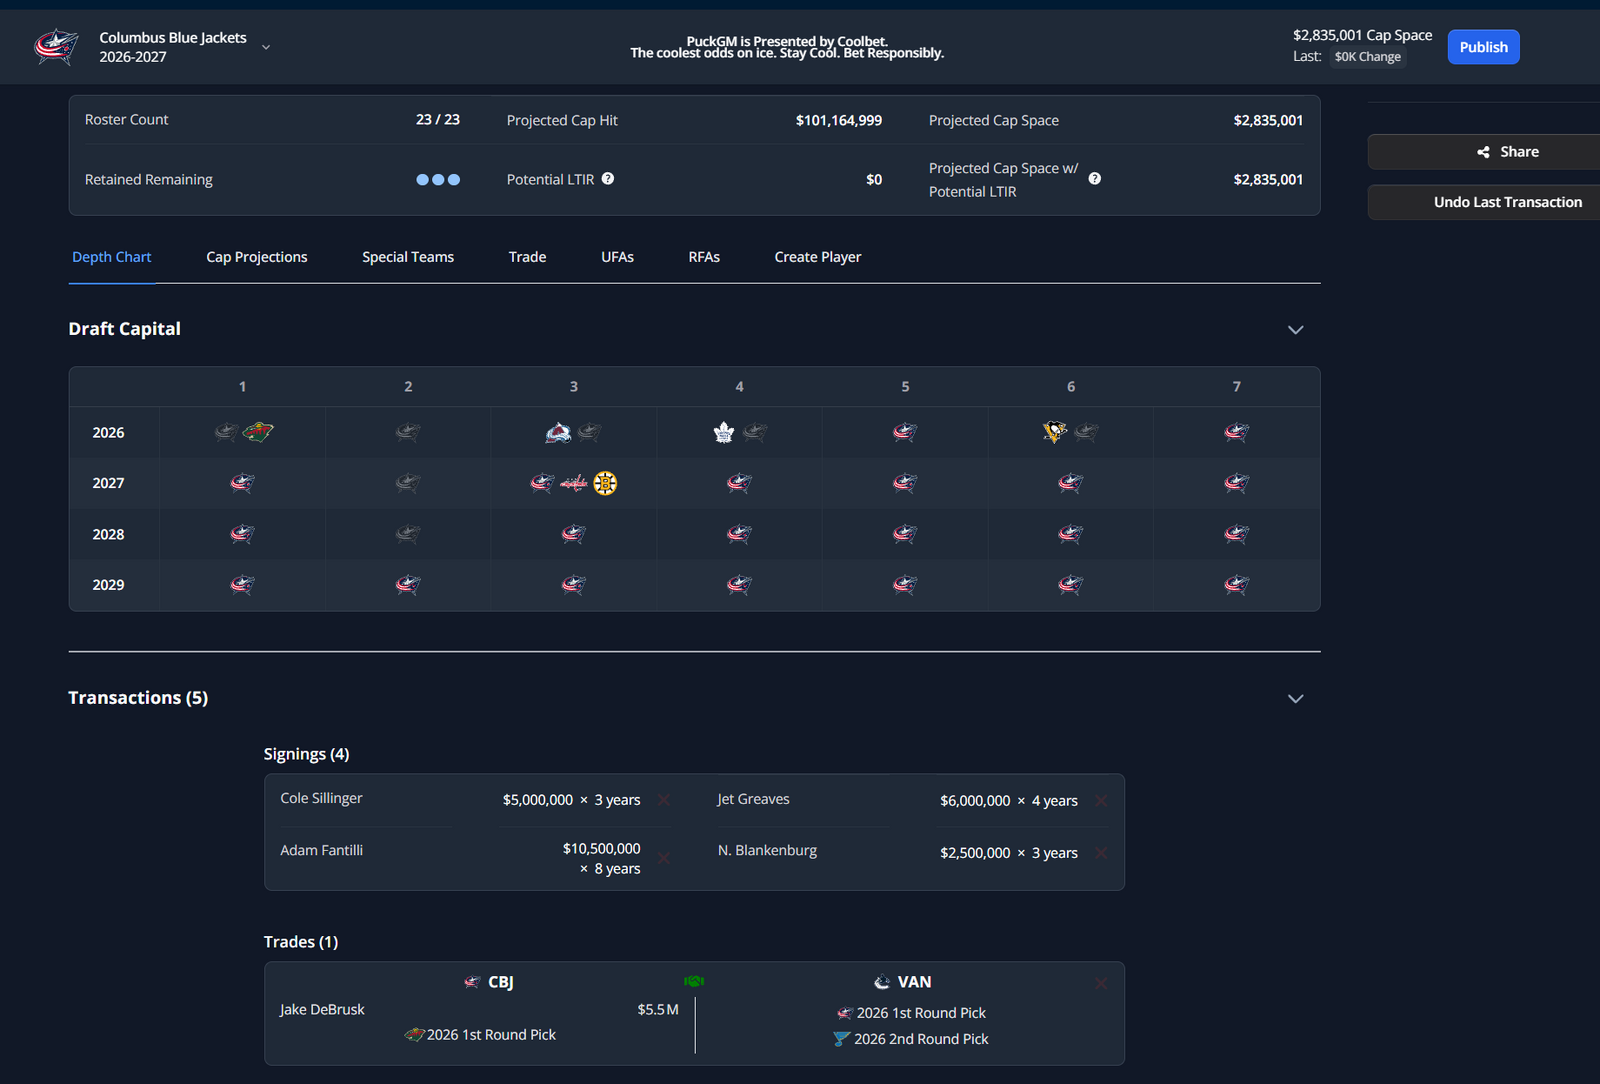The image size is (1600, 1084).
Task: Open the Columbus Blue Jackets team dropdown
Action: tap(266, 47)
